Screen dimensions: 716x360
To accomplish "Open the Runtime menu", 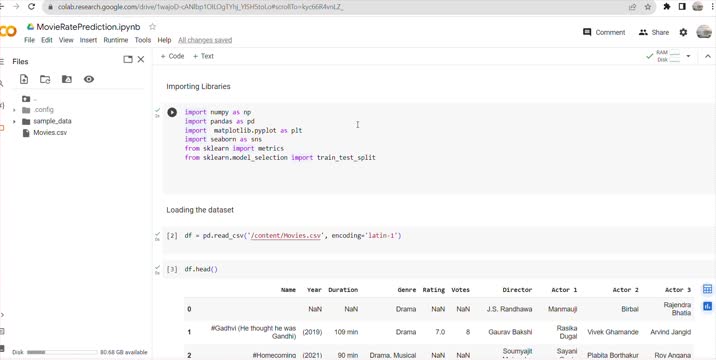I will coord(116,40).
